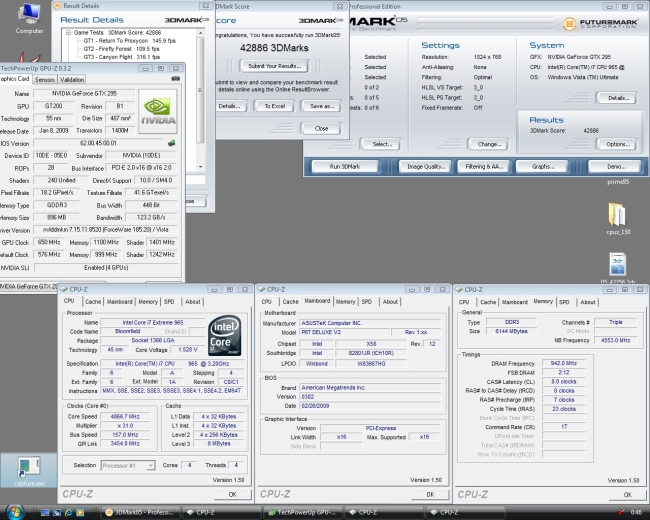
Task: Open CPU tab in CPU-Z window showing motherboard
Action: (267, 301)
